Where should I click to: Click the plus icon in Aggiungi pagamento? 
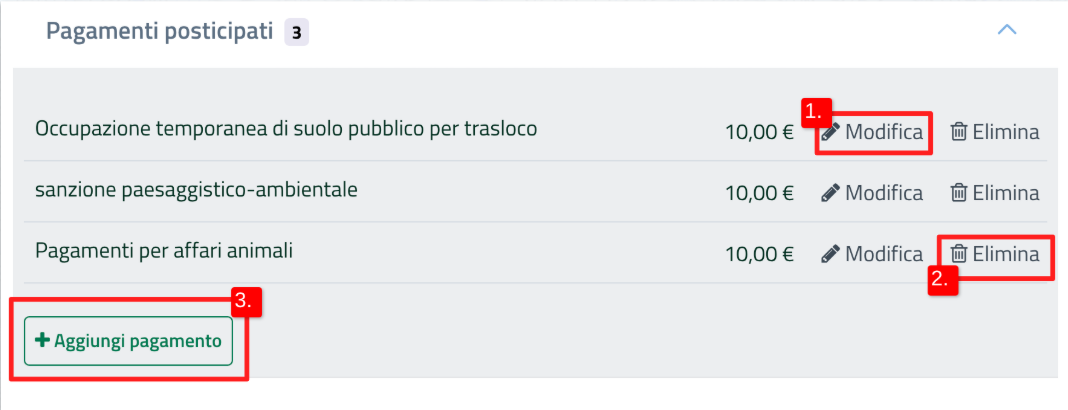[42, 341]
